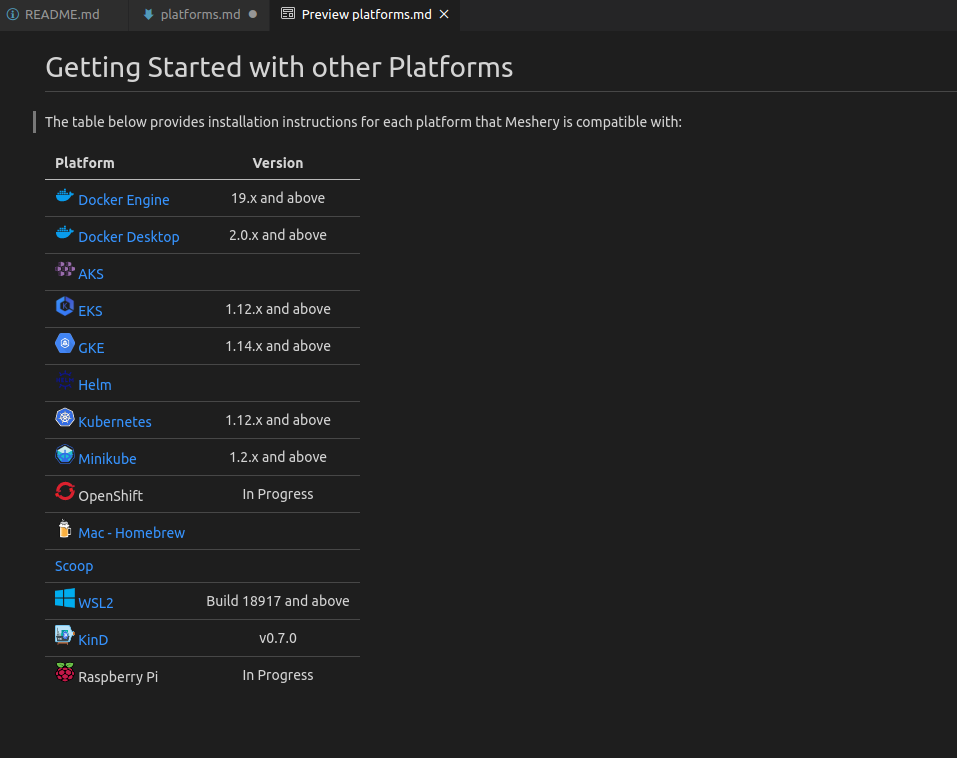
Task: Click the Kubernetes '1.12.x and above' cell
Action: [278, 420]
